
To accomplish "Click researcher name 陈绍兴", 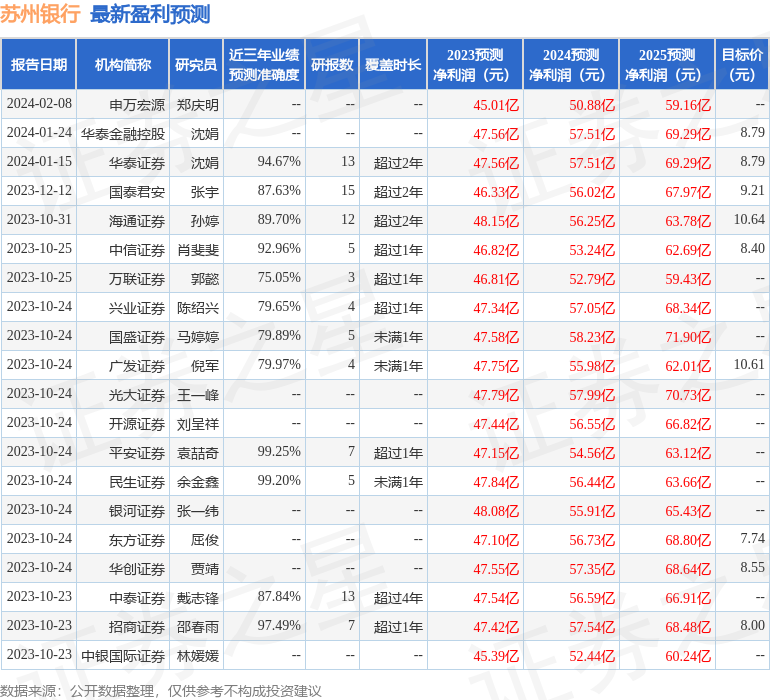I will [x=197, y=308].
